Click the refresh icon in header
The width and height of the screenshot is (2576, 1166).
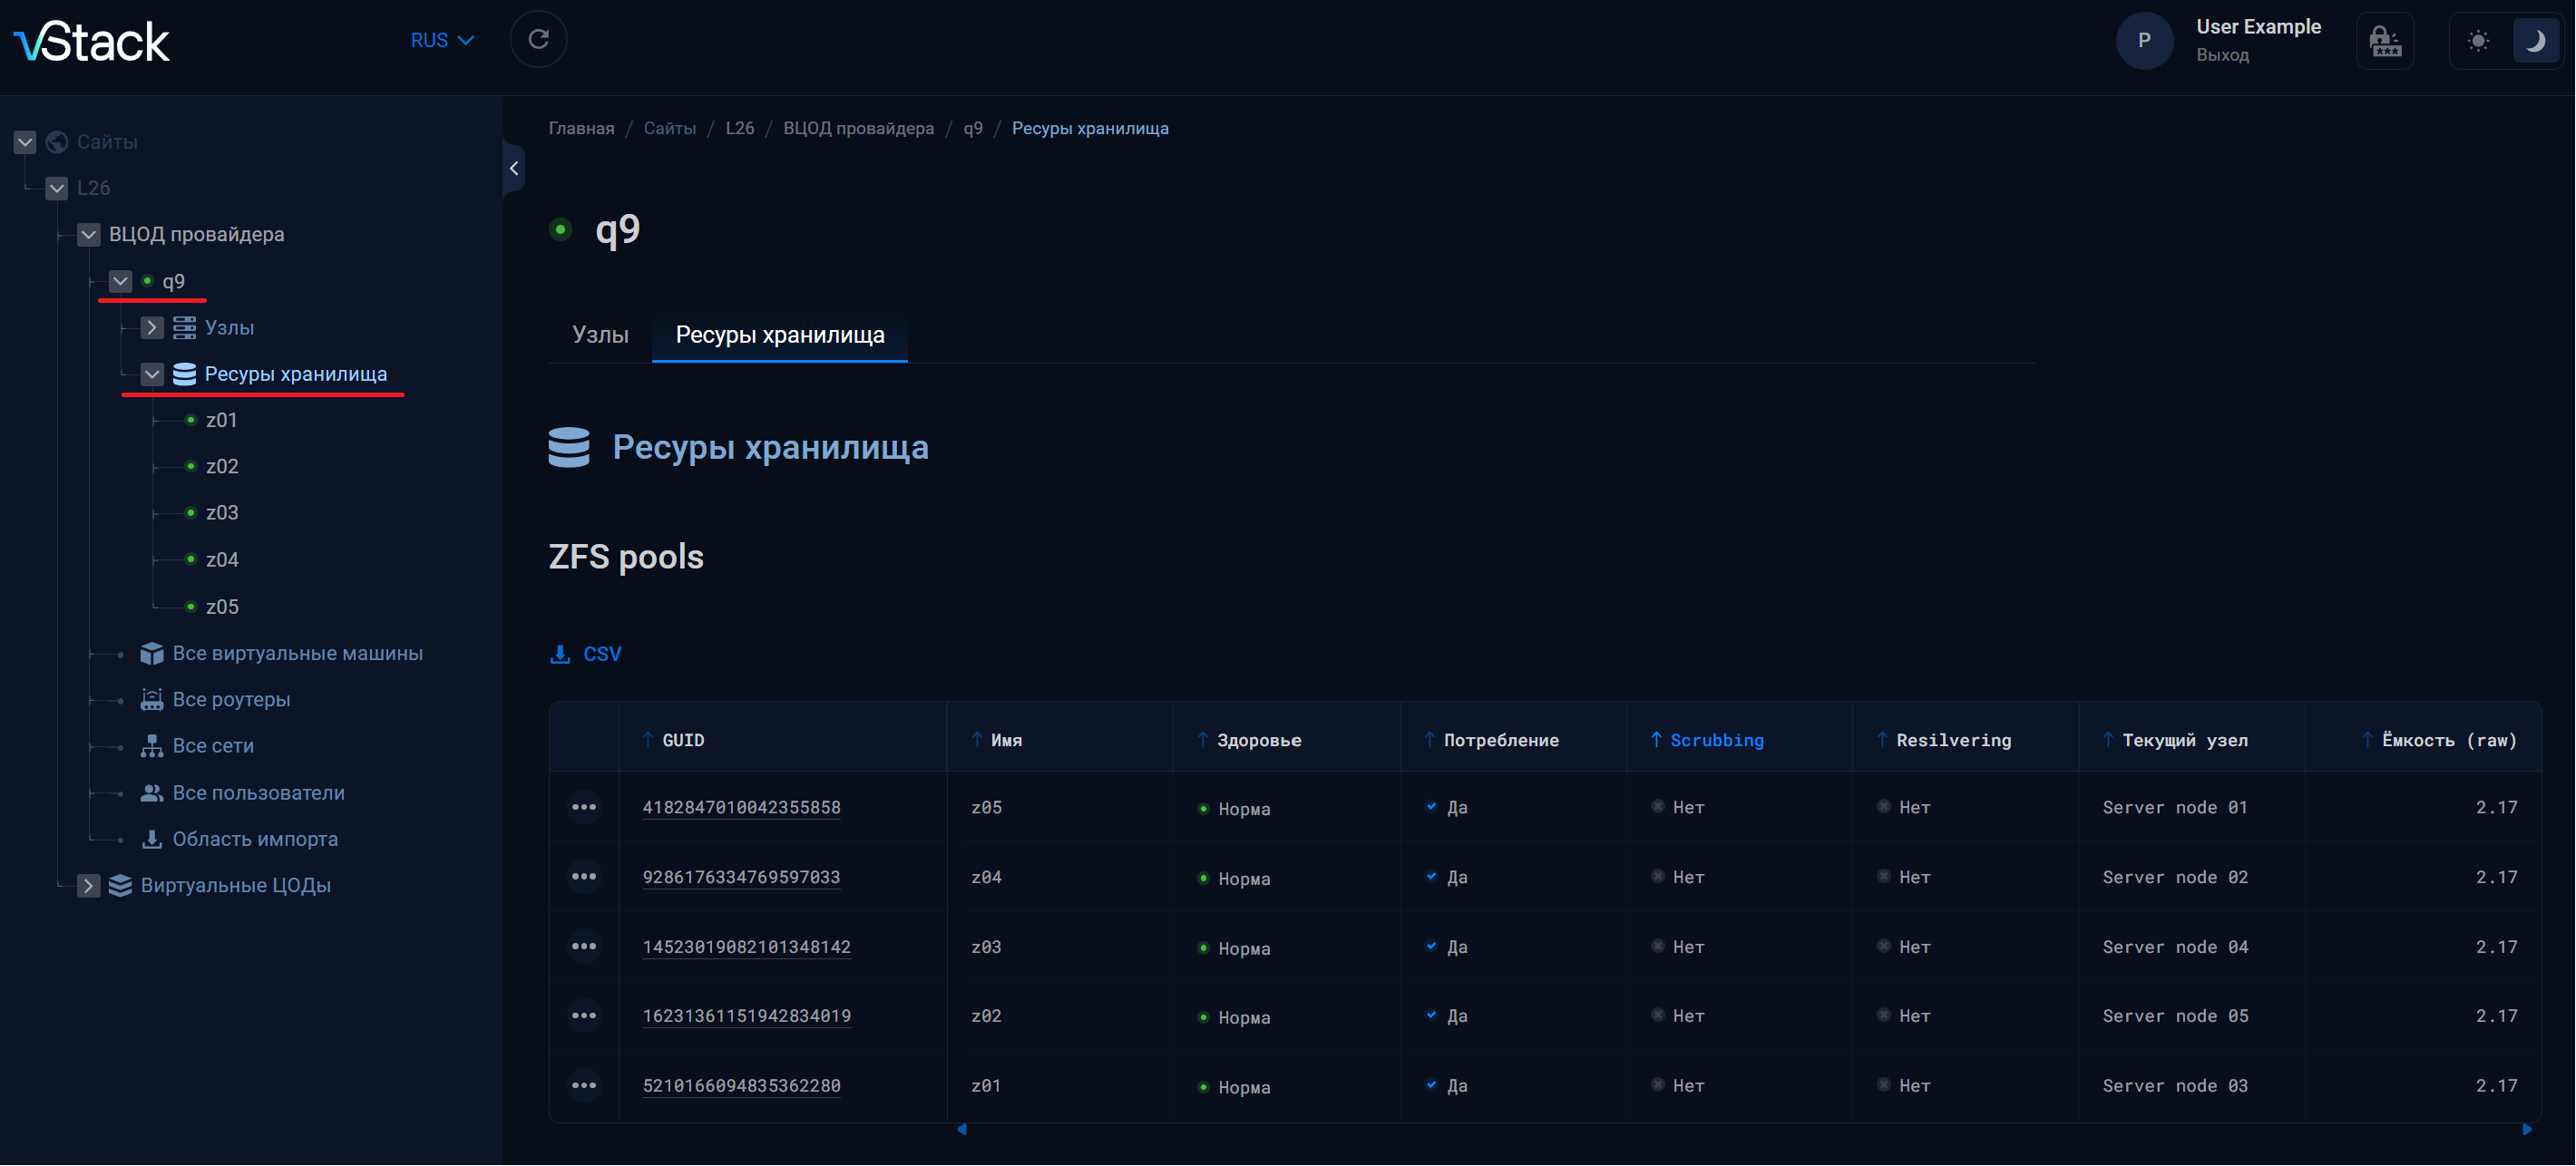coord(538,40)
